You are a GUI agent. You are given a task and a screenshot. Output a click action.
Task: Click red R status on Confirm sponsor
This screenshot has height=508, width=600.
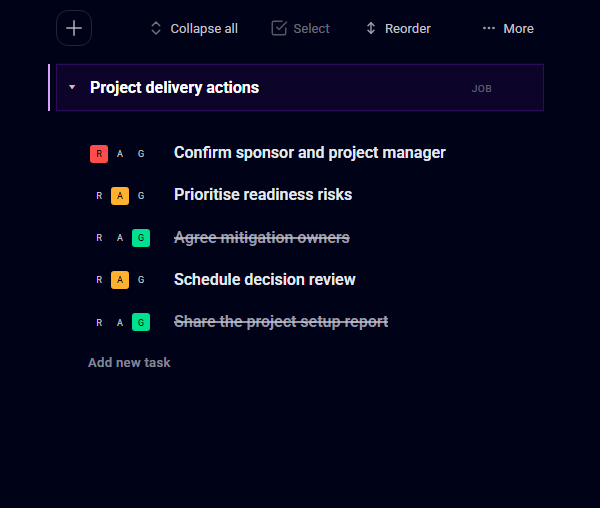pyautogui.click(x=99, y=154)
